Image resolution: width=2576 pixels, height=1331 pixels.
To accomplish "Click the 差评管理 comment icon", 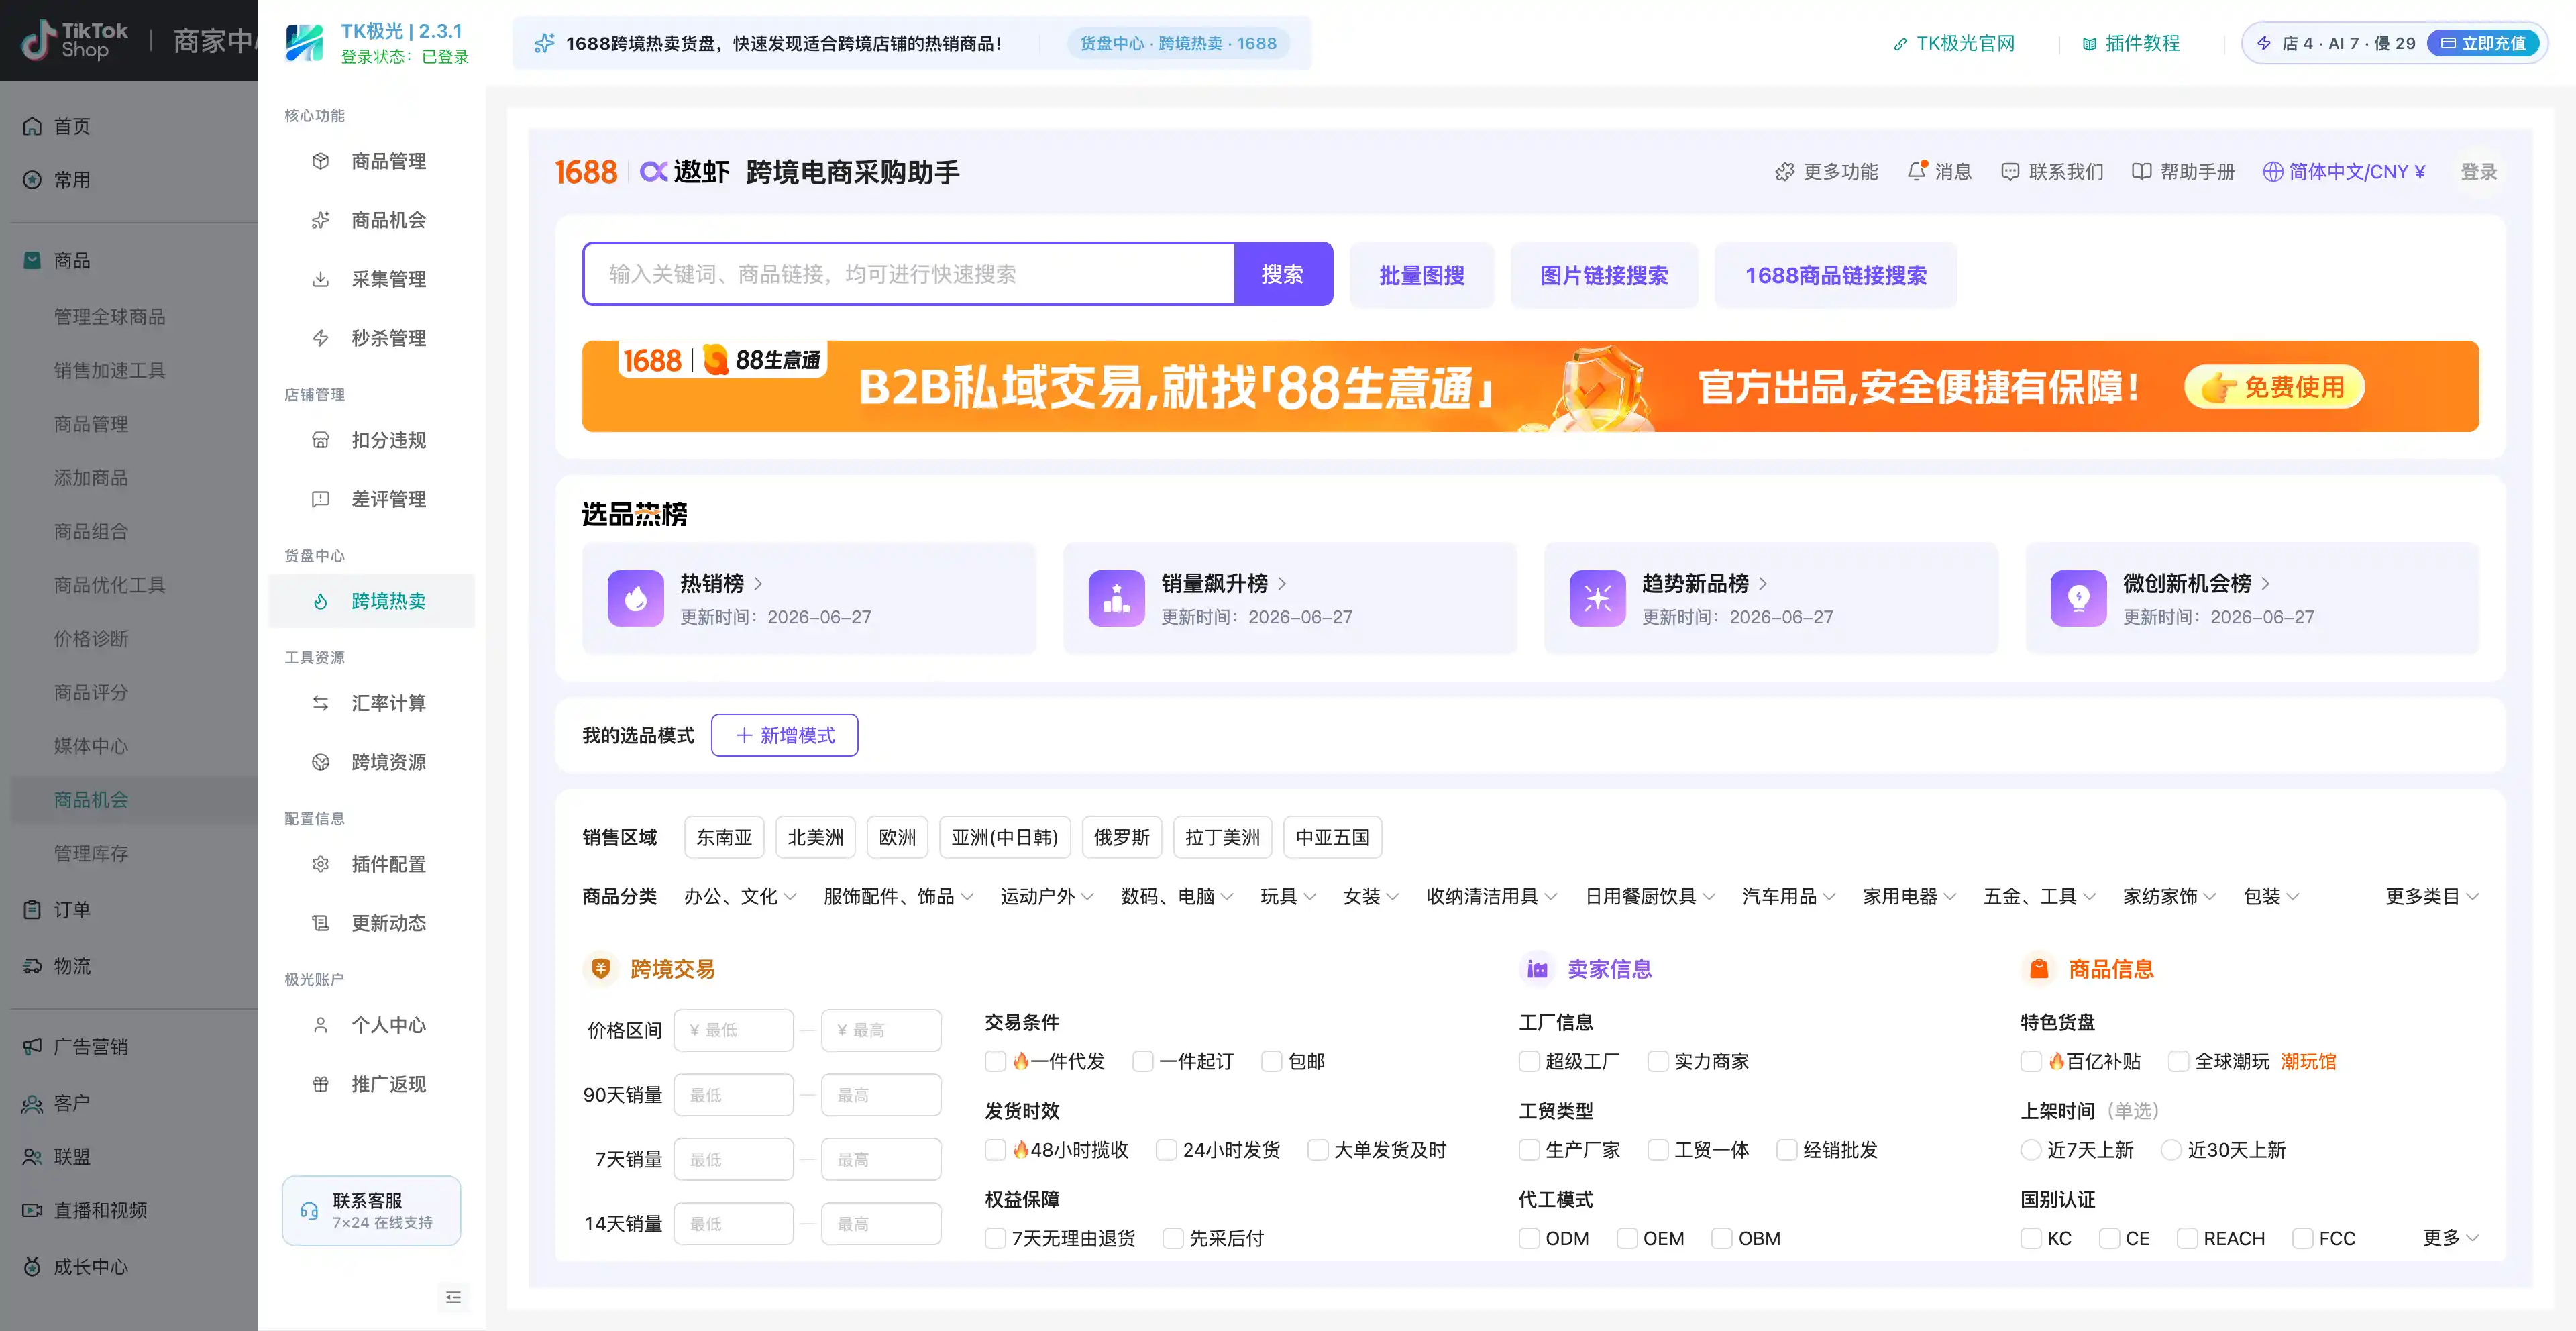I will pos(320,499).
